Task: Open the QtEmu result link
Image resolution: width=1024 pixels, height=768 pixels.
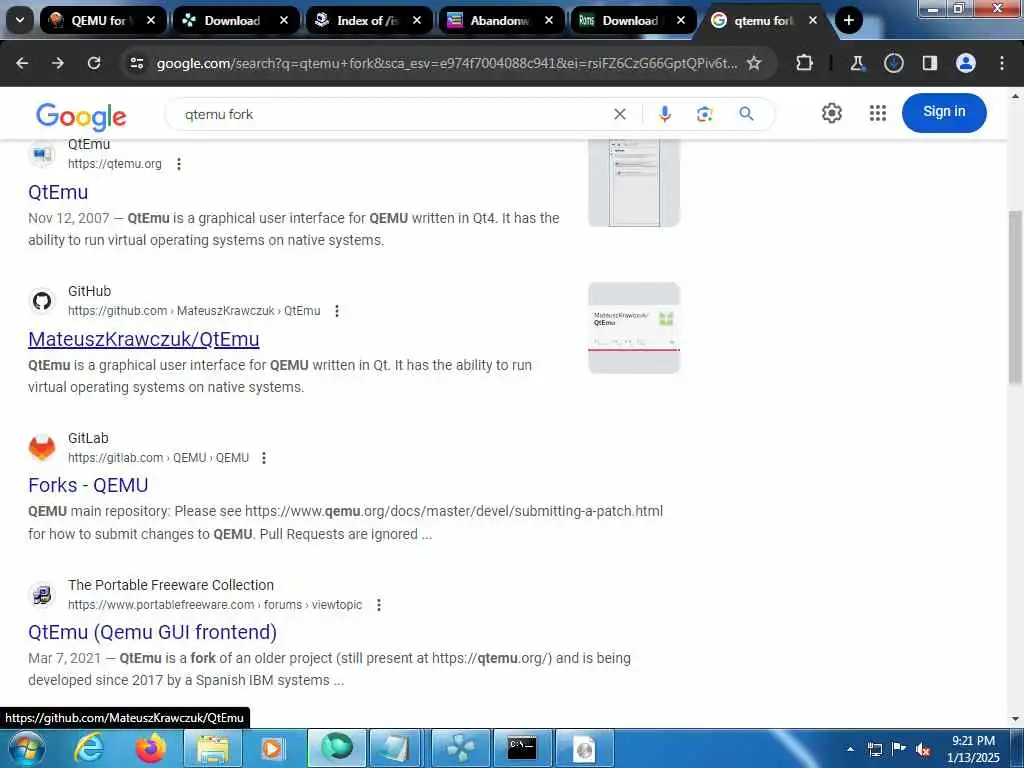Action: [x=58, y=192]
